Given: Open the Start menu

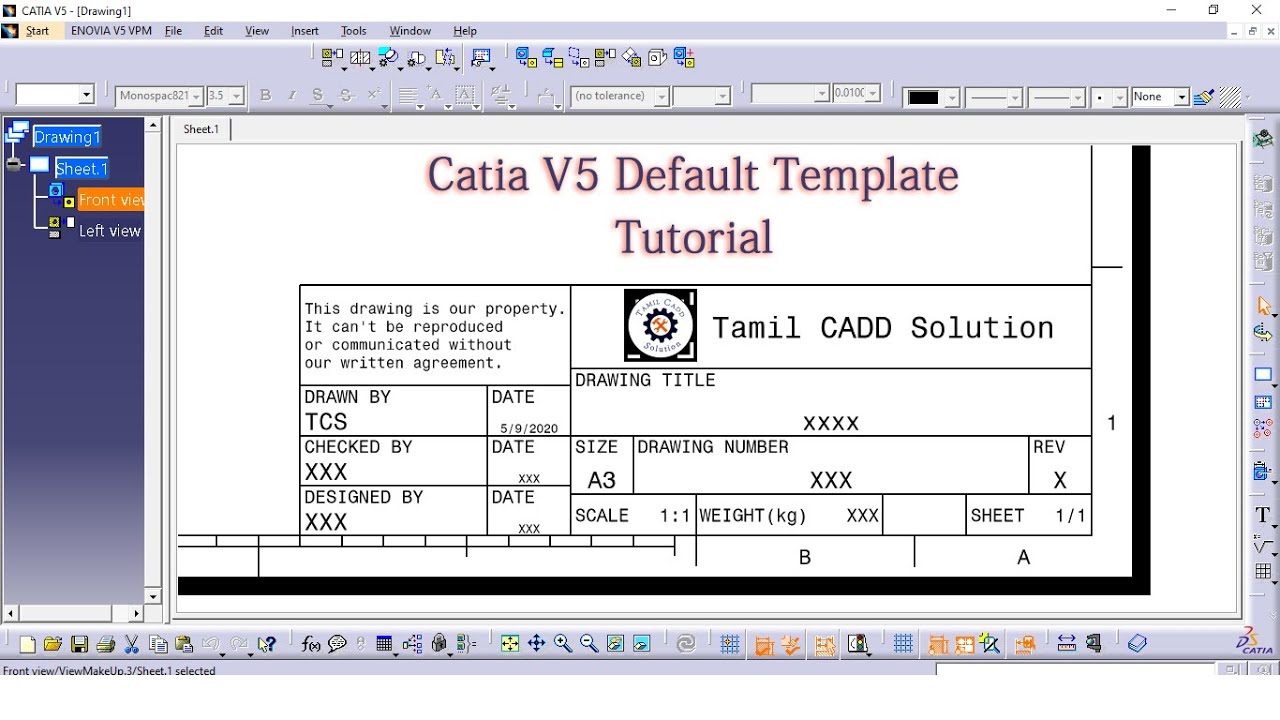Looking at the screenshot, I should (x=37, y=31).
